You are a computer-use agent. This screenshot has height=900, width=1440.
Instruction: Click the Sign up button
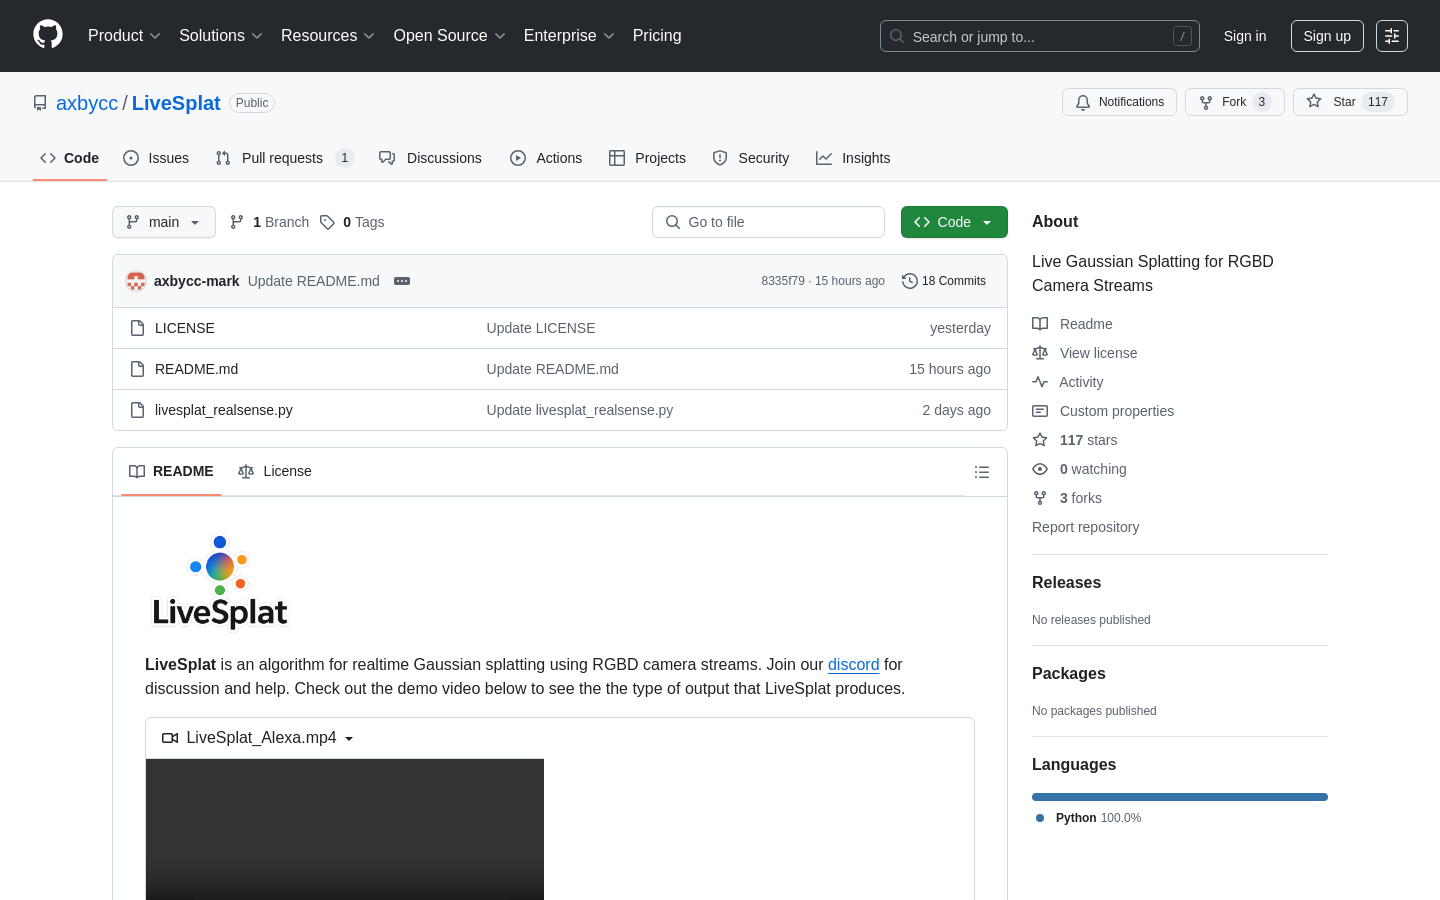[1327, 36]
